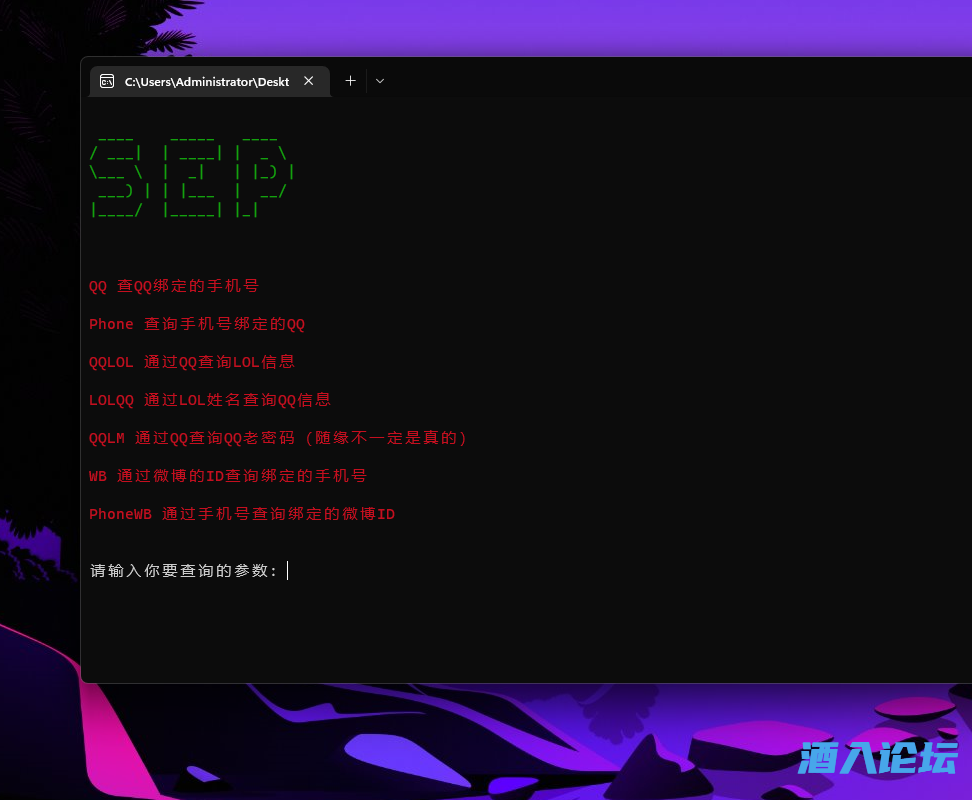This screenshot has height=800, width=972.
Task: Switch to the C:\Users\Administrator\Deskt tab
Action: pos(205,81)
